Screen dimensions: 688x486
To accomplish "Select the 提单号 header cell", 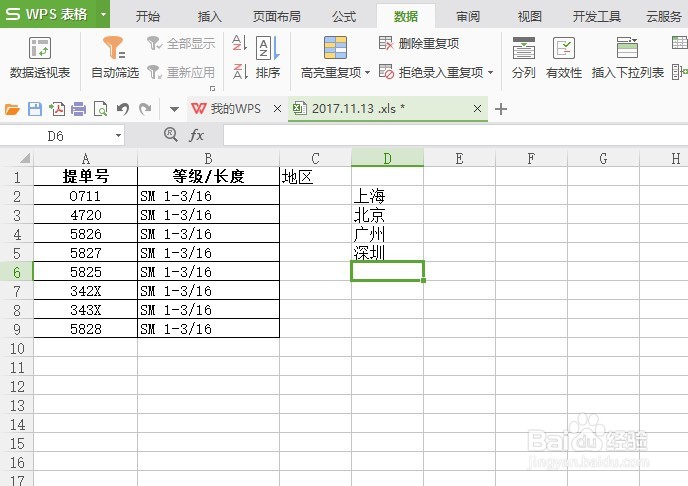I will click(x=86, y=177).
